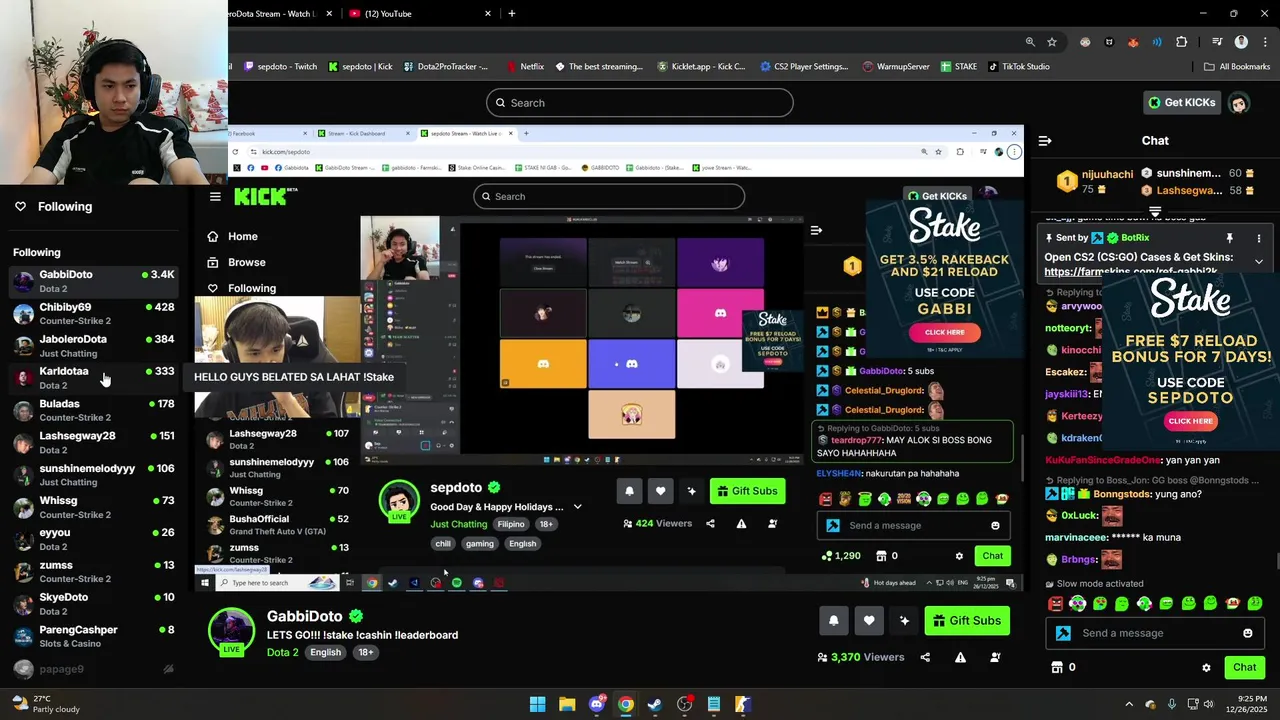The image size is (1280, 720).
Task: Open JaboleroDota channel in Following list
Action: pyautogui.click(x=94, y=346)
